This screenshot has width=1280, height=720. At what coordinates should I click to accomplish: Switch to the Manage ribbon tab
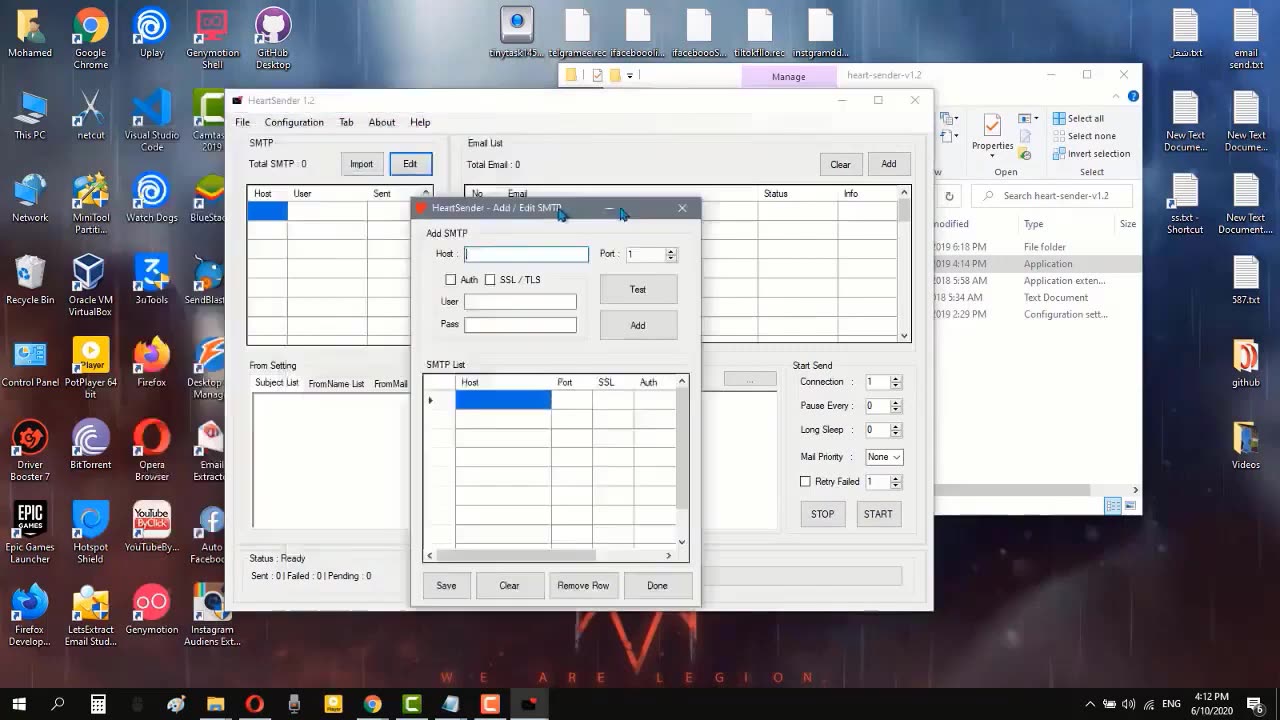788,76
